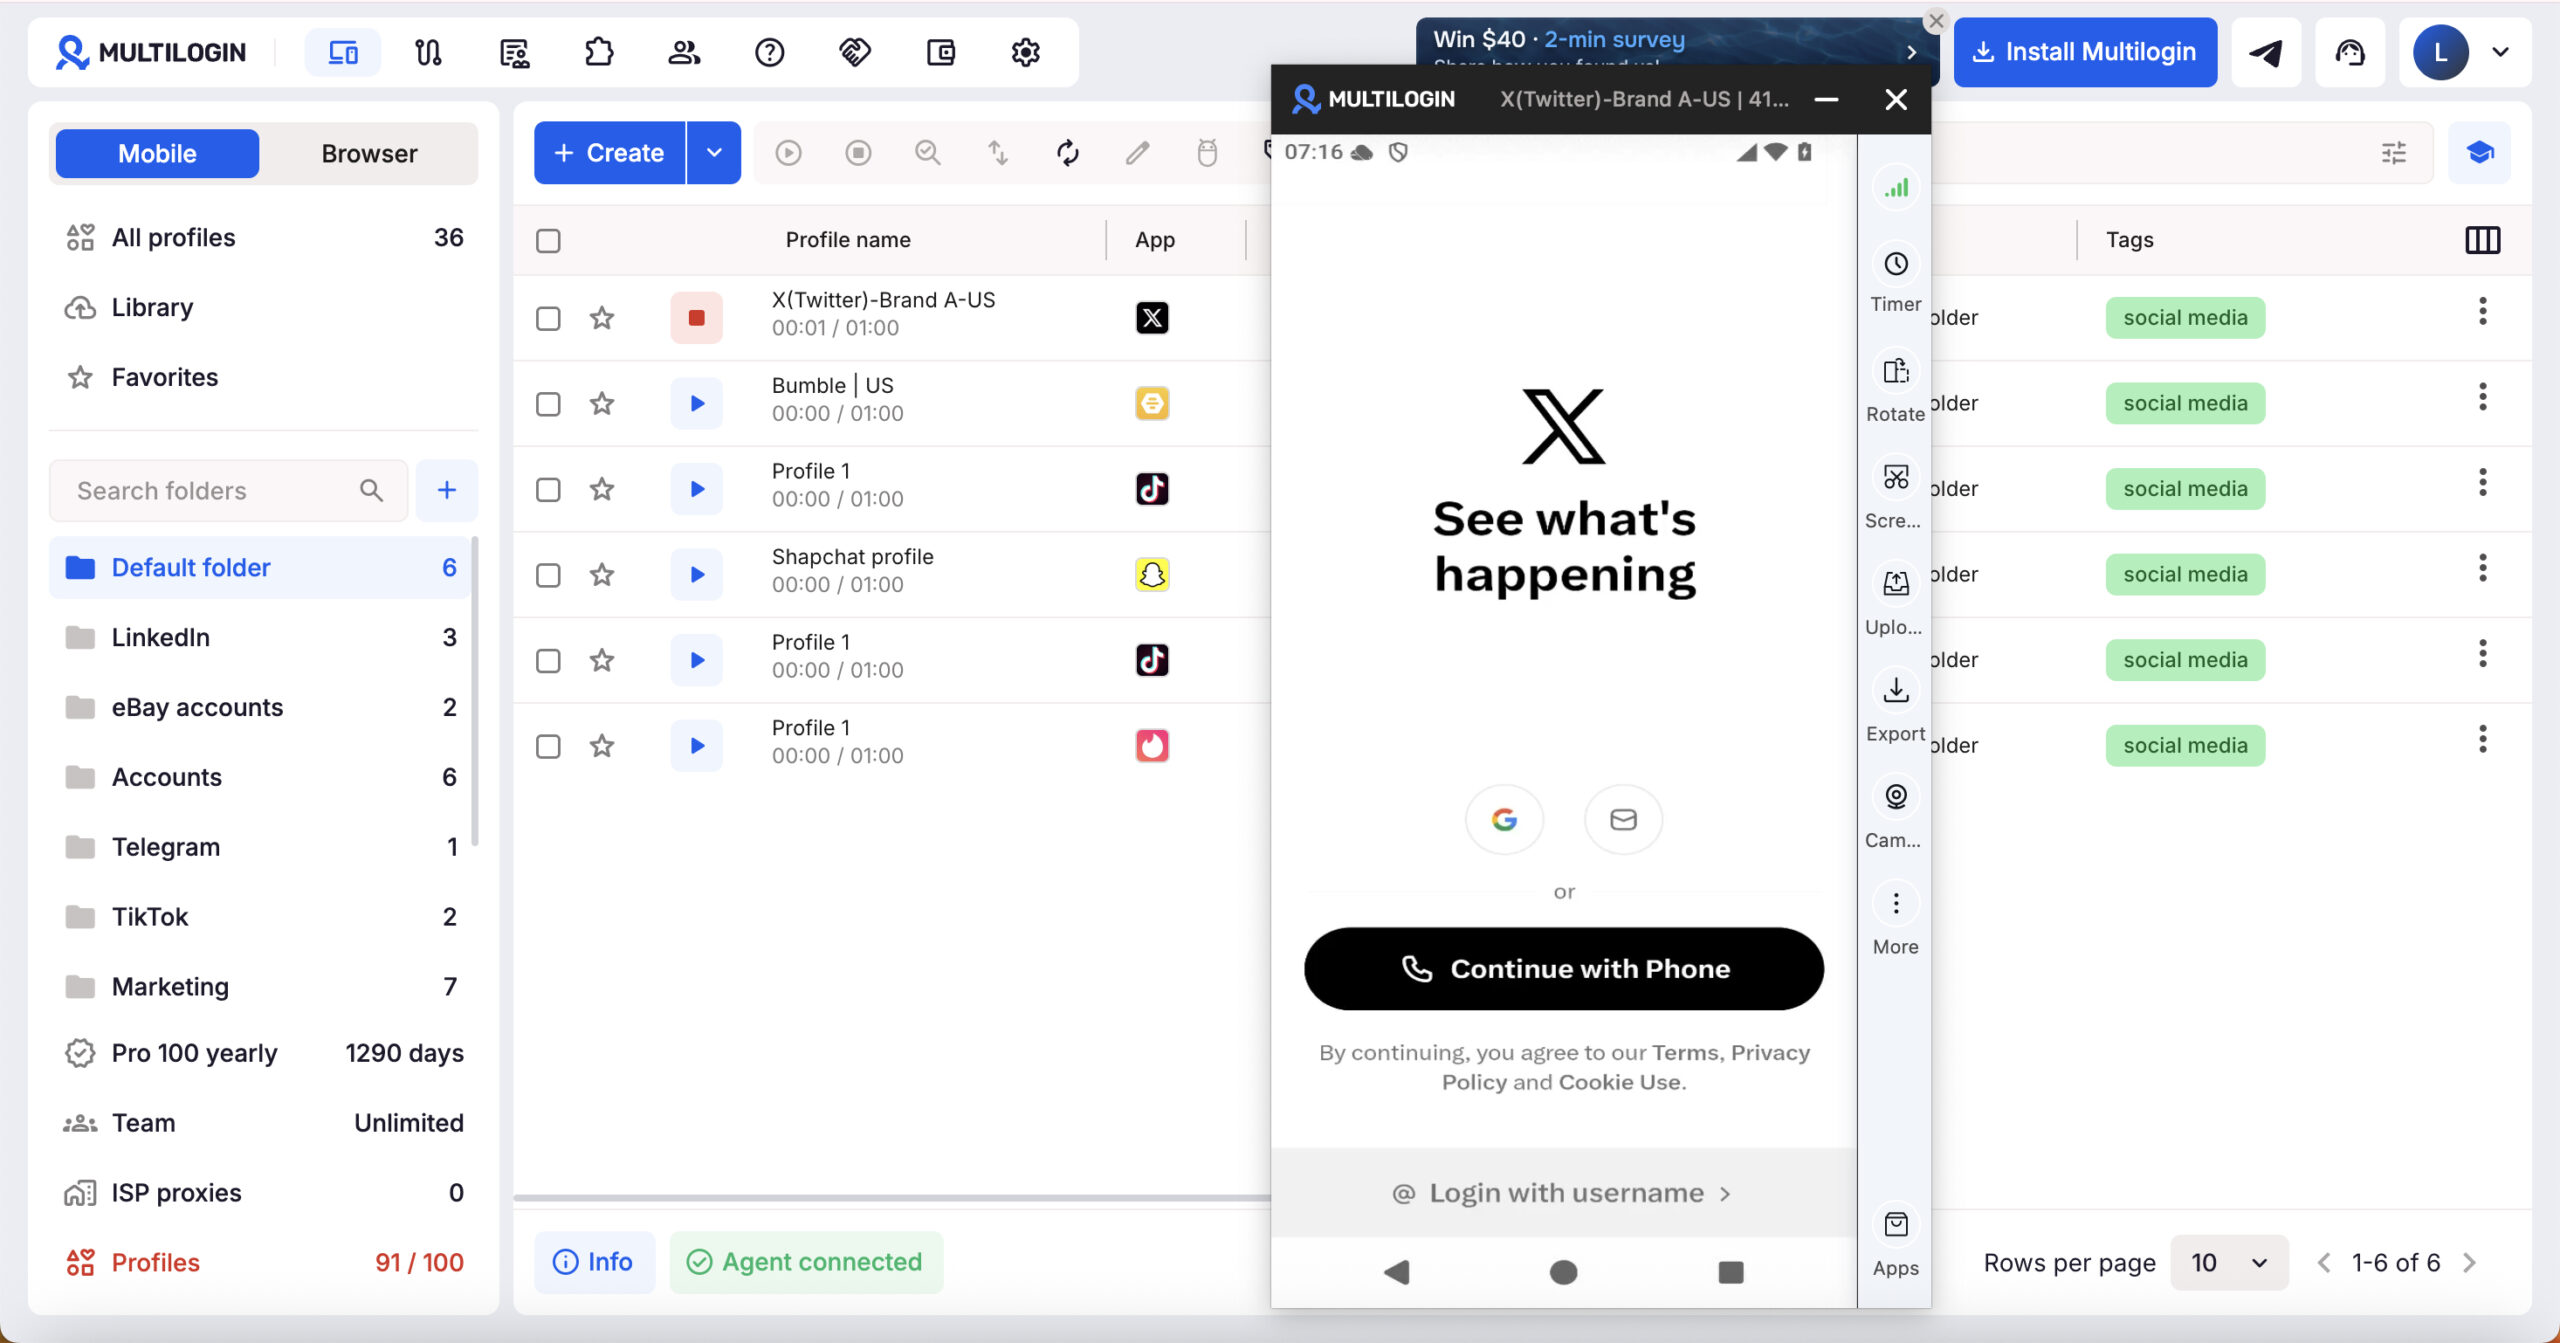Open the help question mark icon
Screen dimensions: 2560x1343
[769, 52]
